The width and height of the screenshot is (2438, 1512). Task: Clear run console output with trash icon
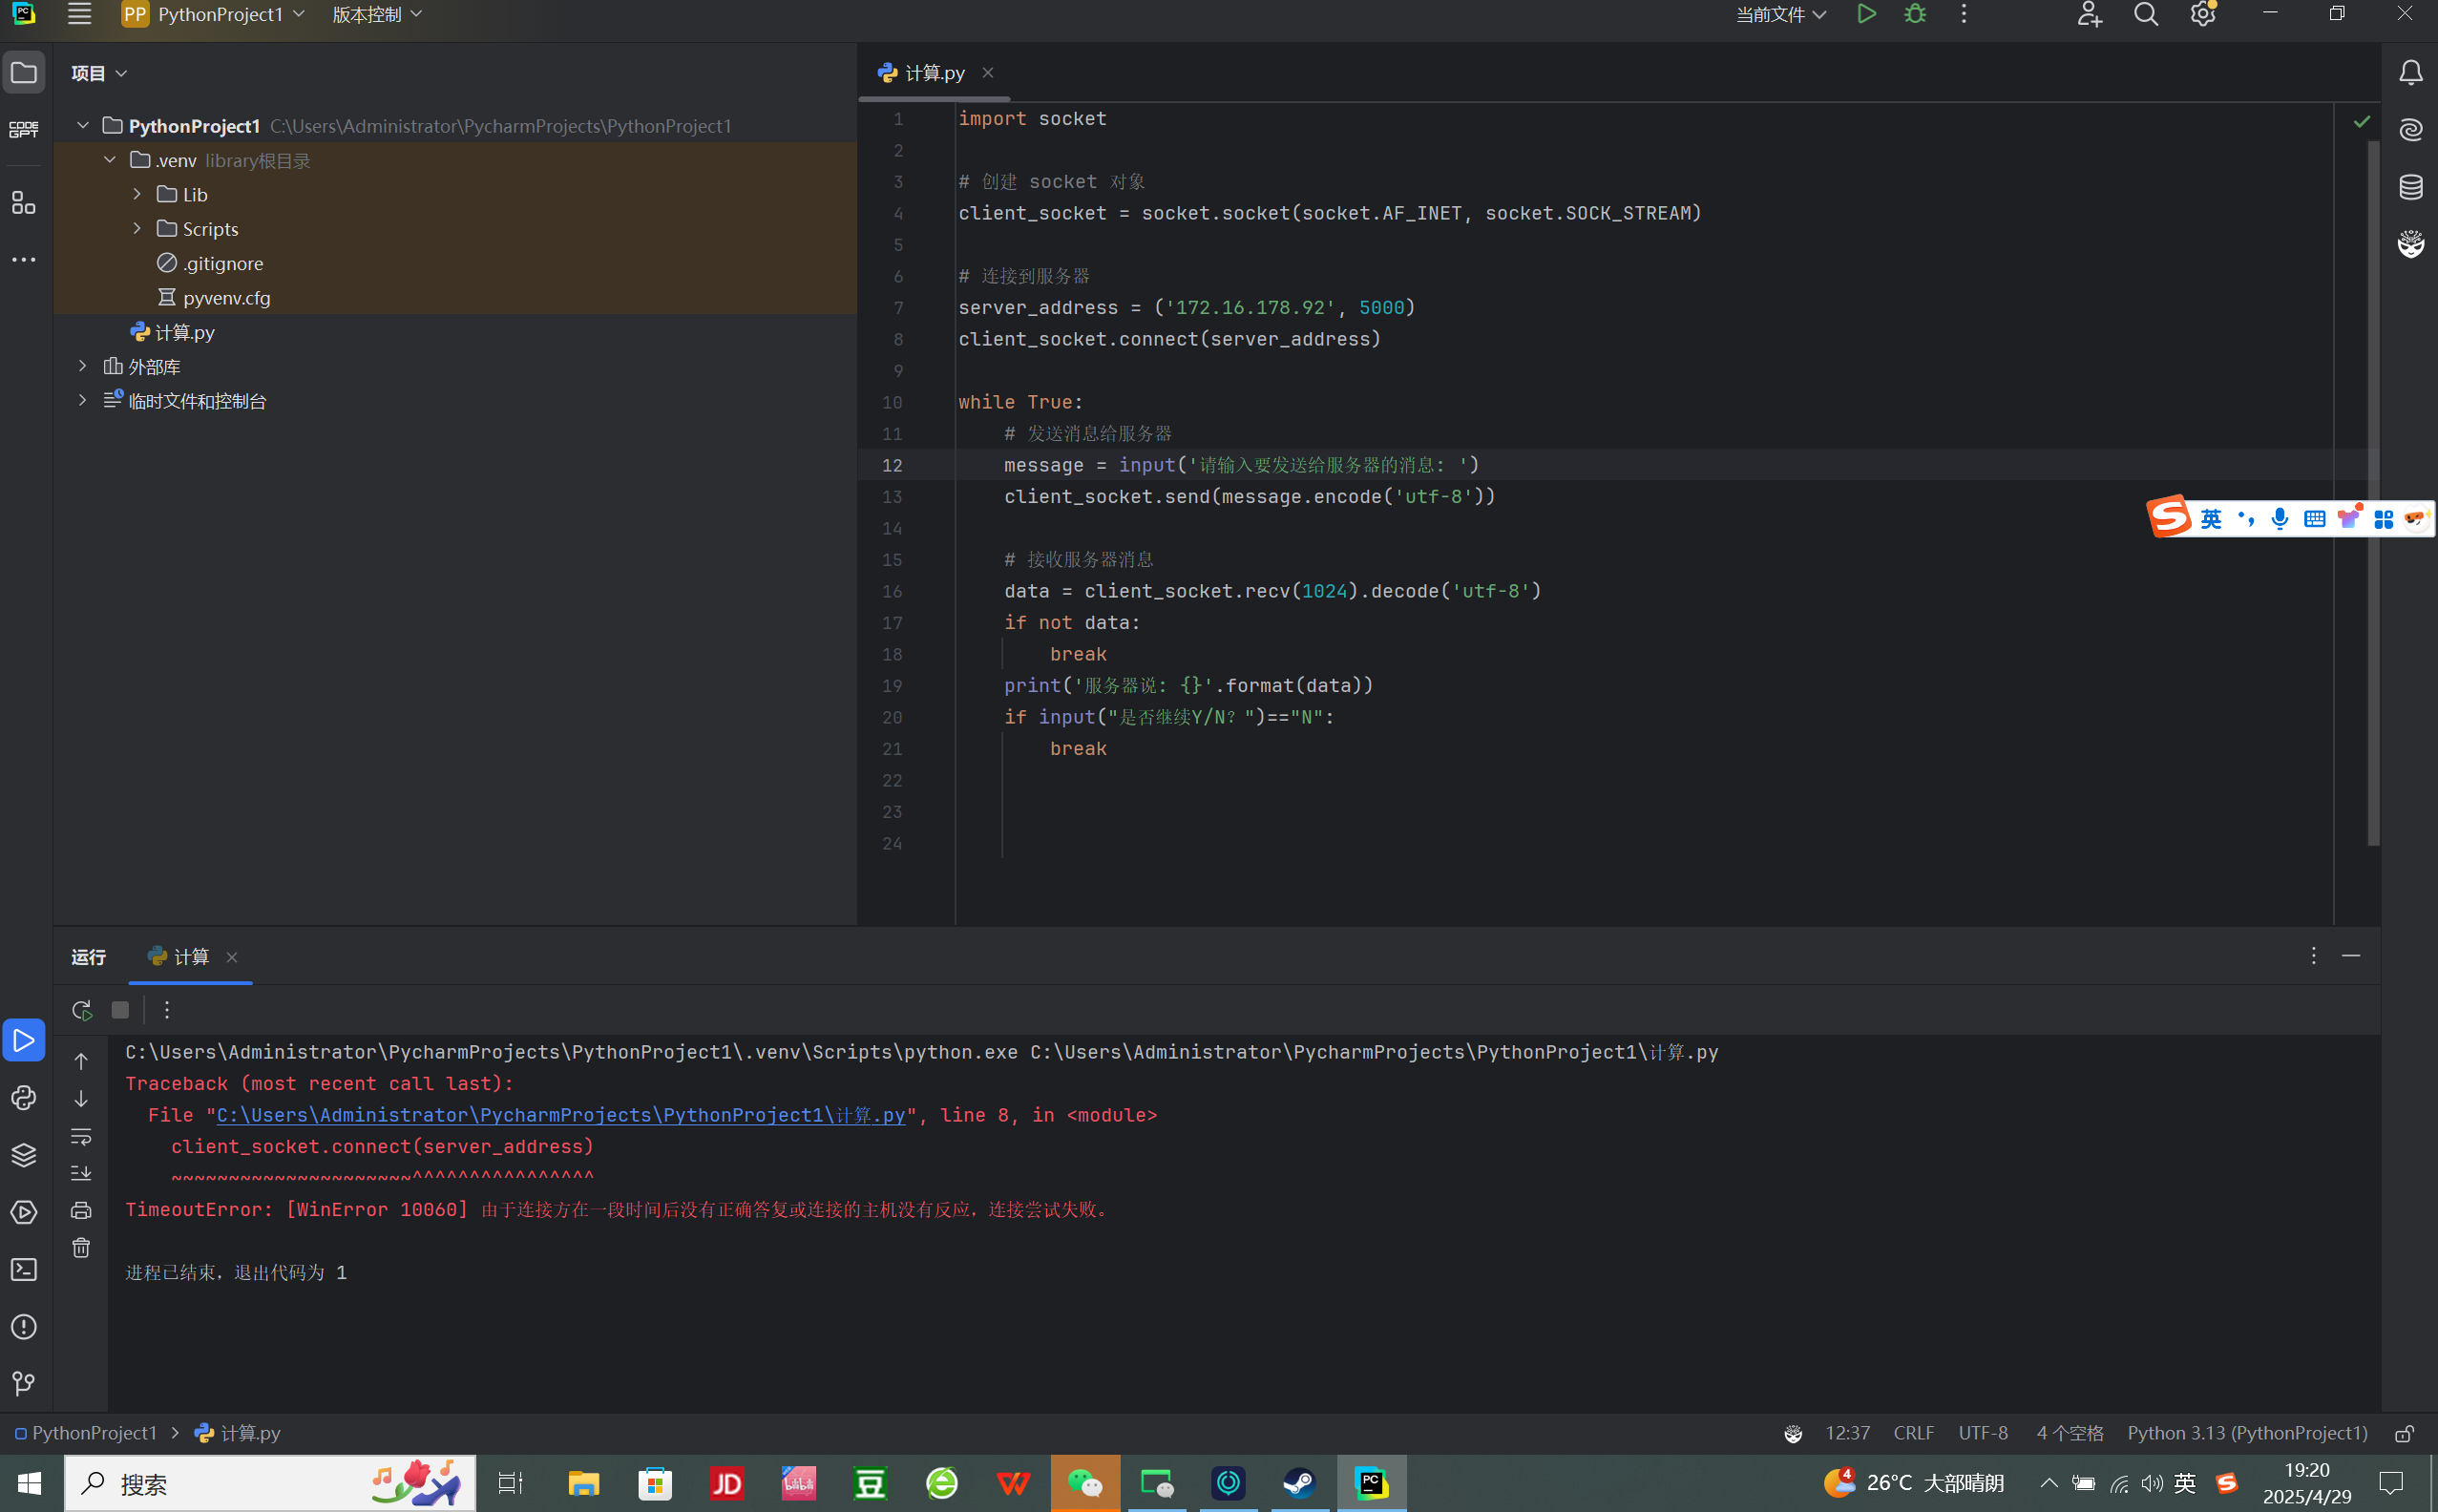click(81, 1247)
